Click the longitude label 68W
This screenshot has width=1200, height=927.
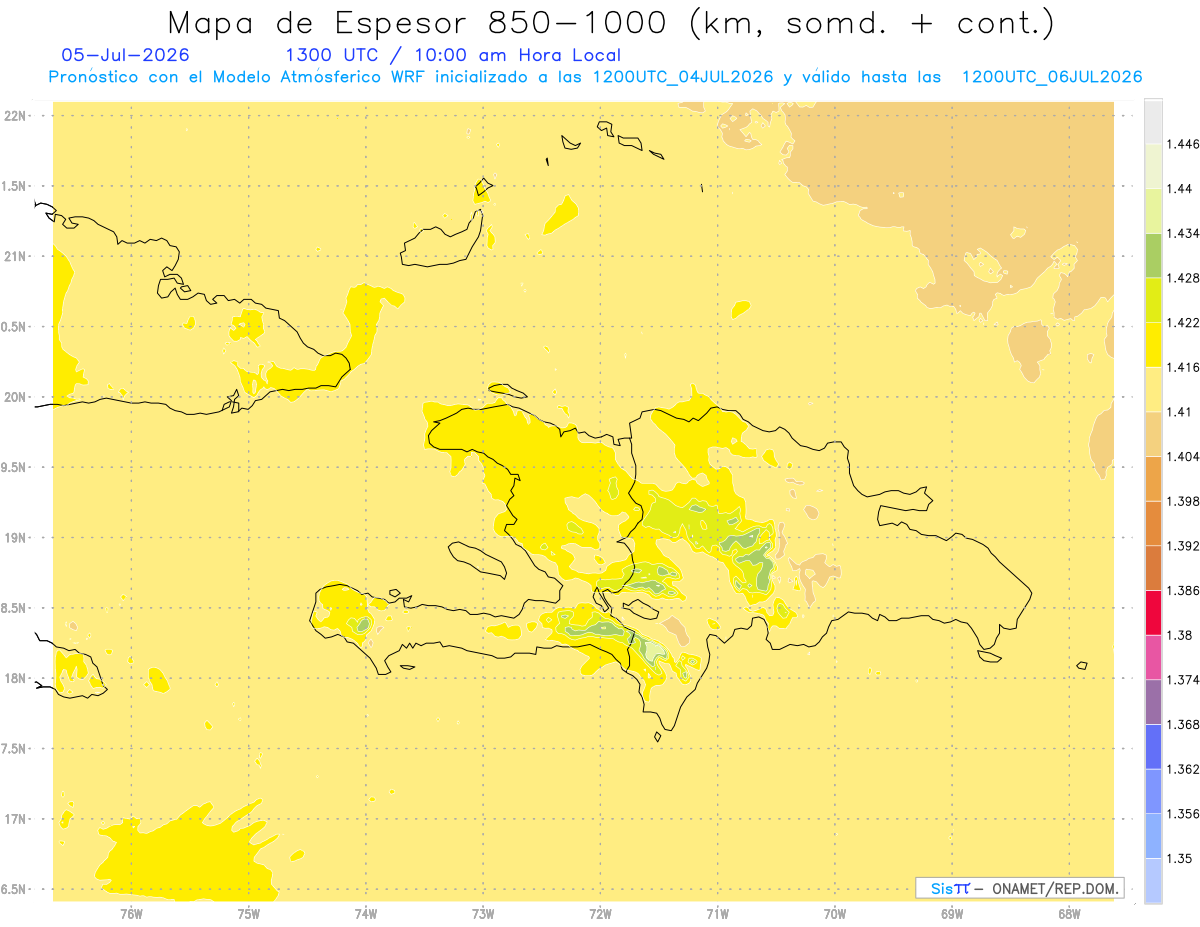coord(1069,913)
